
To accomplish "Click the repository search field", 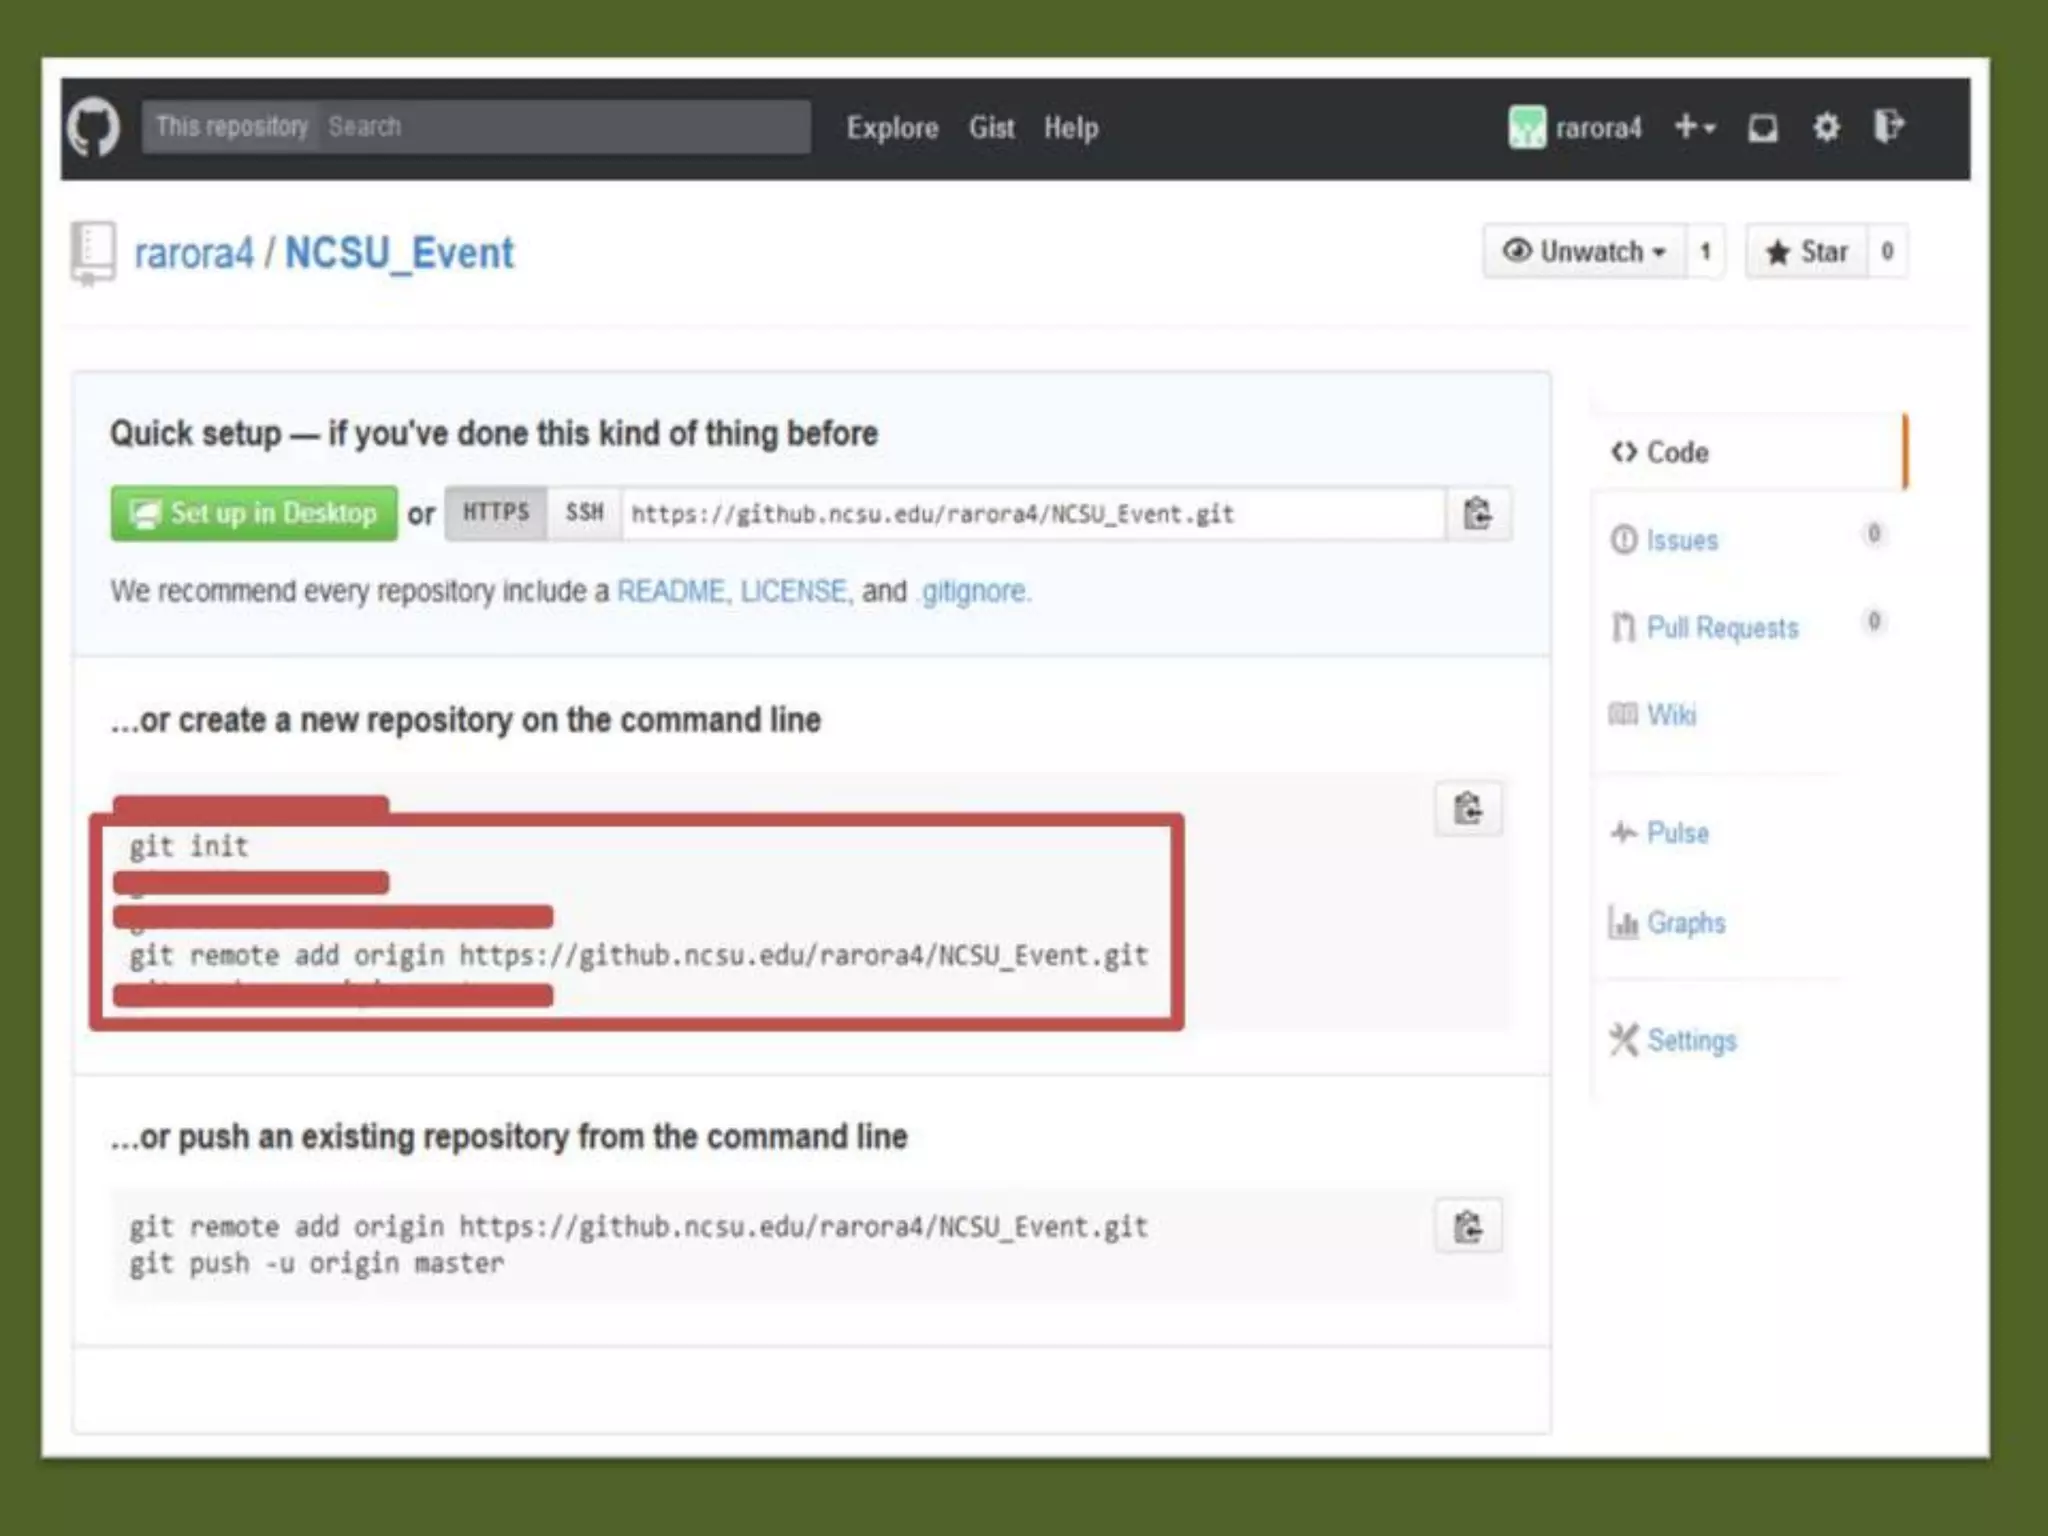I will pyautogui.click(x=560, y=127).
